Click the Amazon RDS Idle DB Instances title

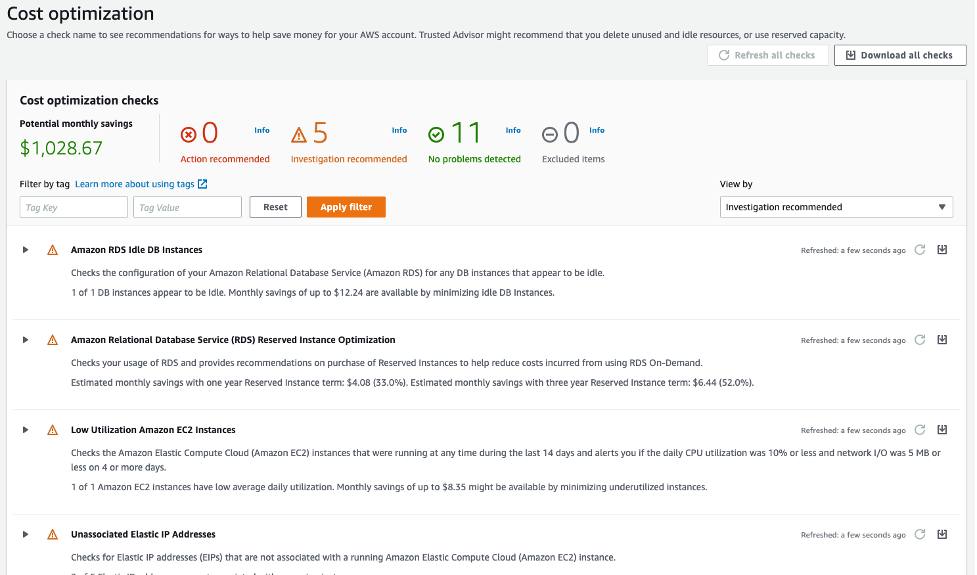[x=136, y=250]
